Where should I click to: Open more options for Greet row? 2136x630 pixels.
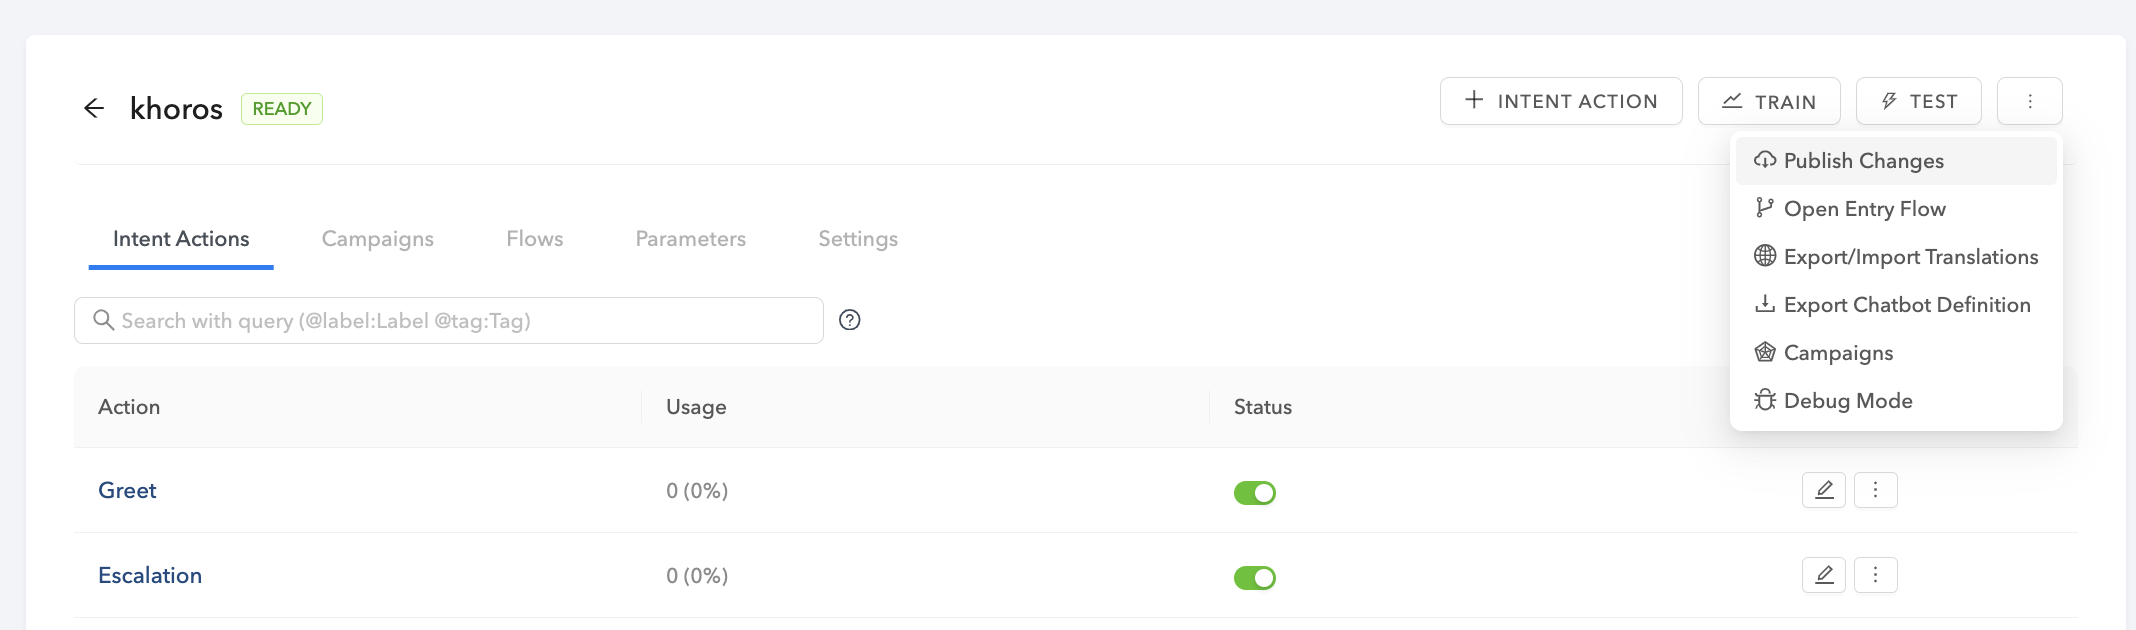(1876, 490)
